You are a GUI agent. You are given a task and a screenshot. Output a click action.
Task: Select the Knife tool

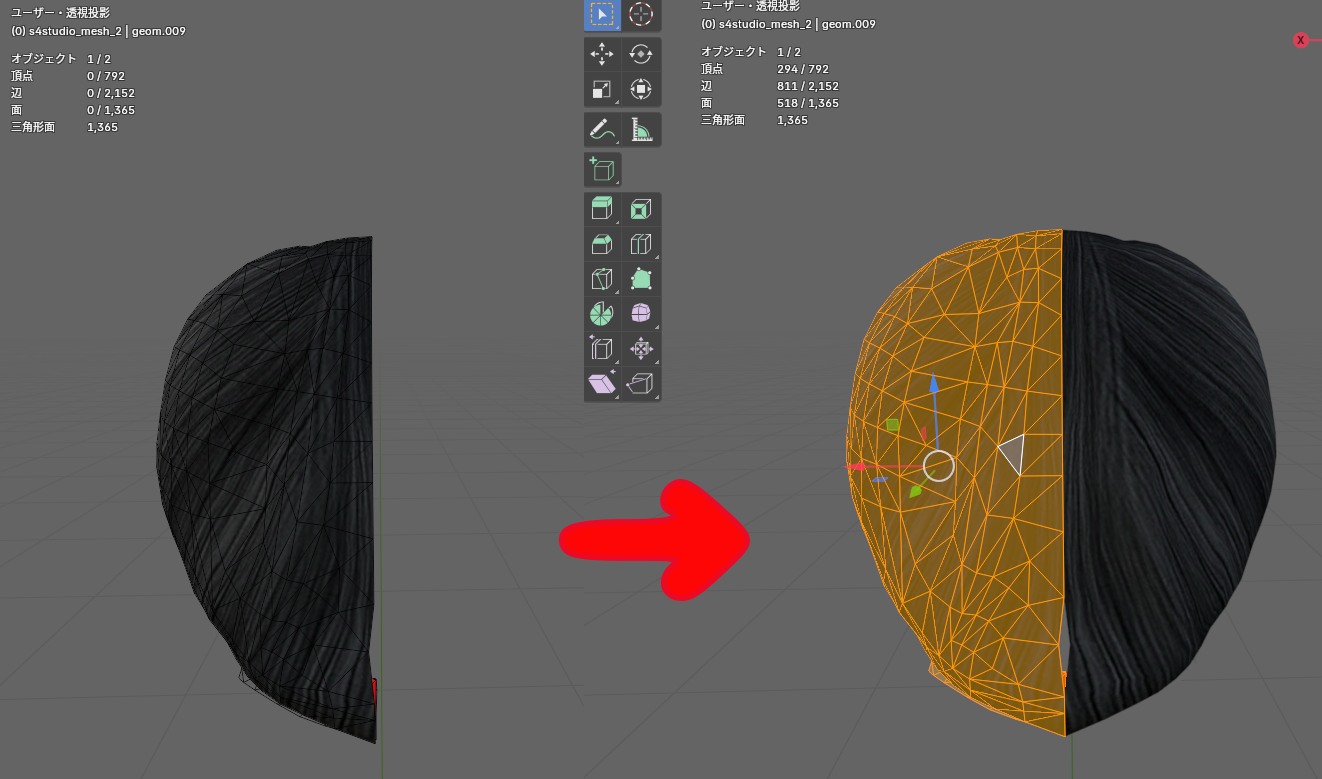pos(602,279)
